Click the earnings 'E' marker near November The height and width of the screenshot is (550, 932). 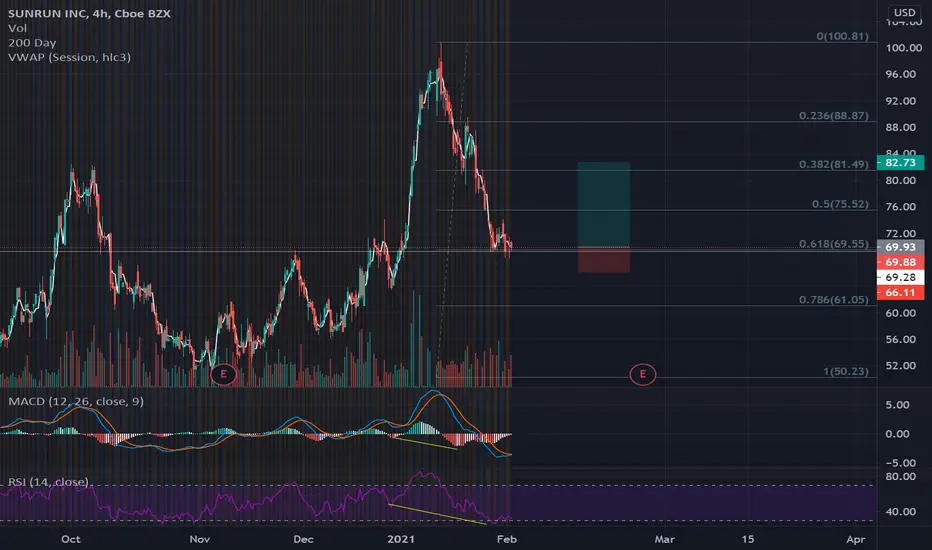223,374
